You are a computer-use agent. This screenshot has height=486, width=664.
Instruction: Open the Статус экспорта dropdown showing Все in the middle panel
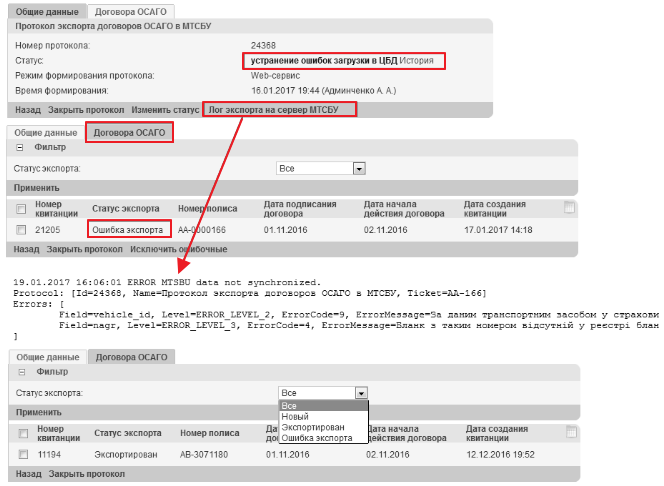[x=321, y=168]
